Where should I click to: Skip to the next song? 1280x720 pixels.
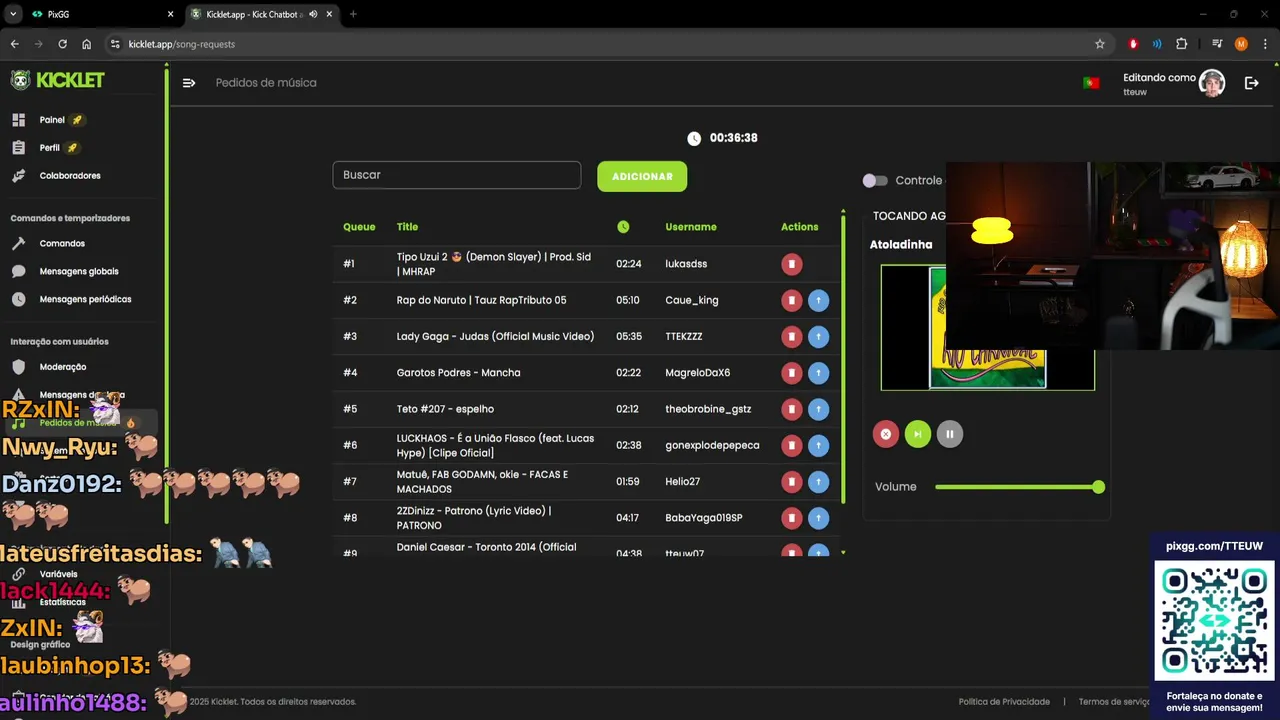[917, 434]
